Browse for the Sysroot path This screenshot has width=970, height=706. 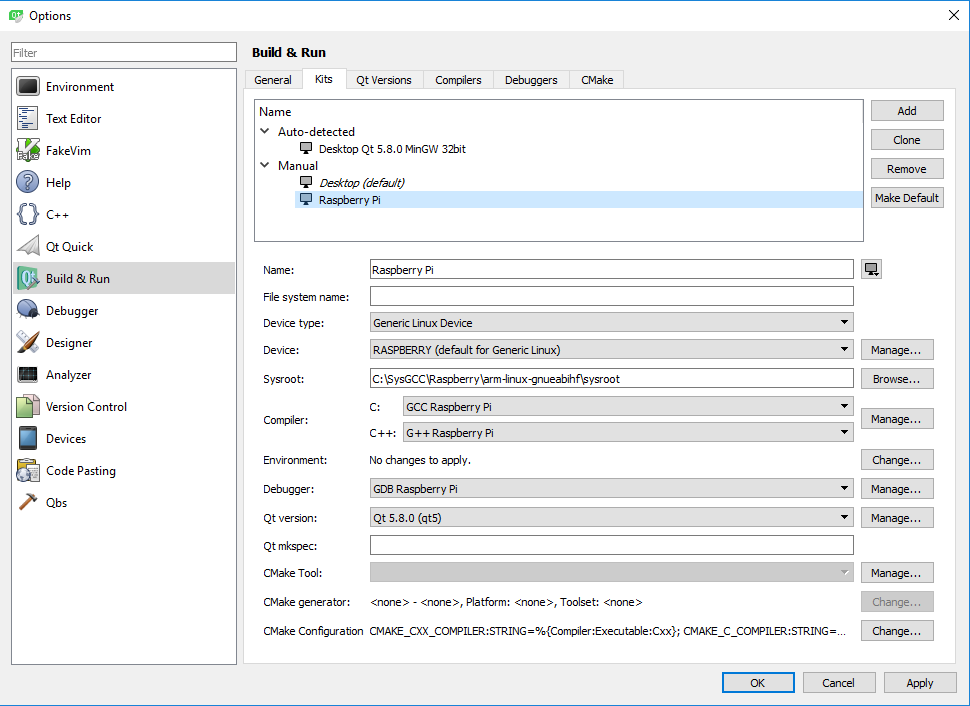tap(896, 379)
